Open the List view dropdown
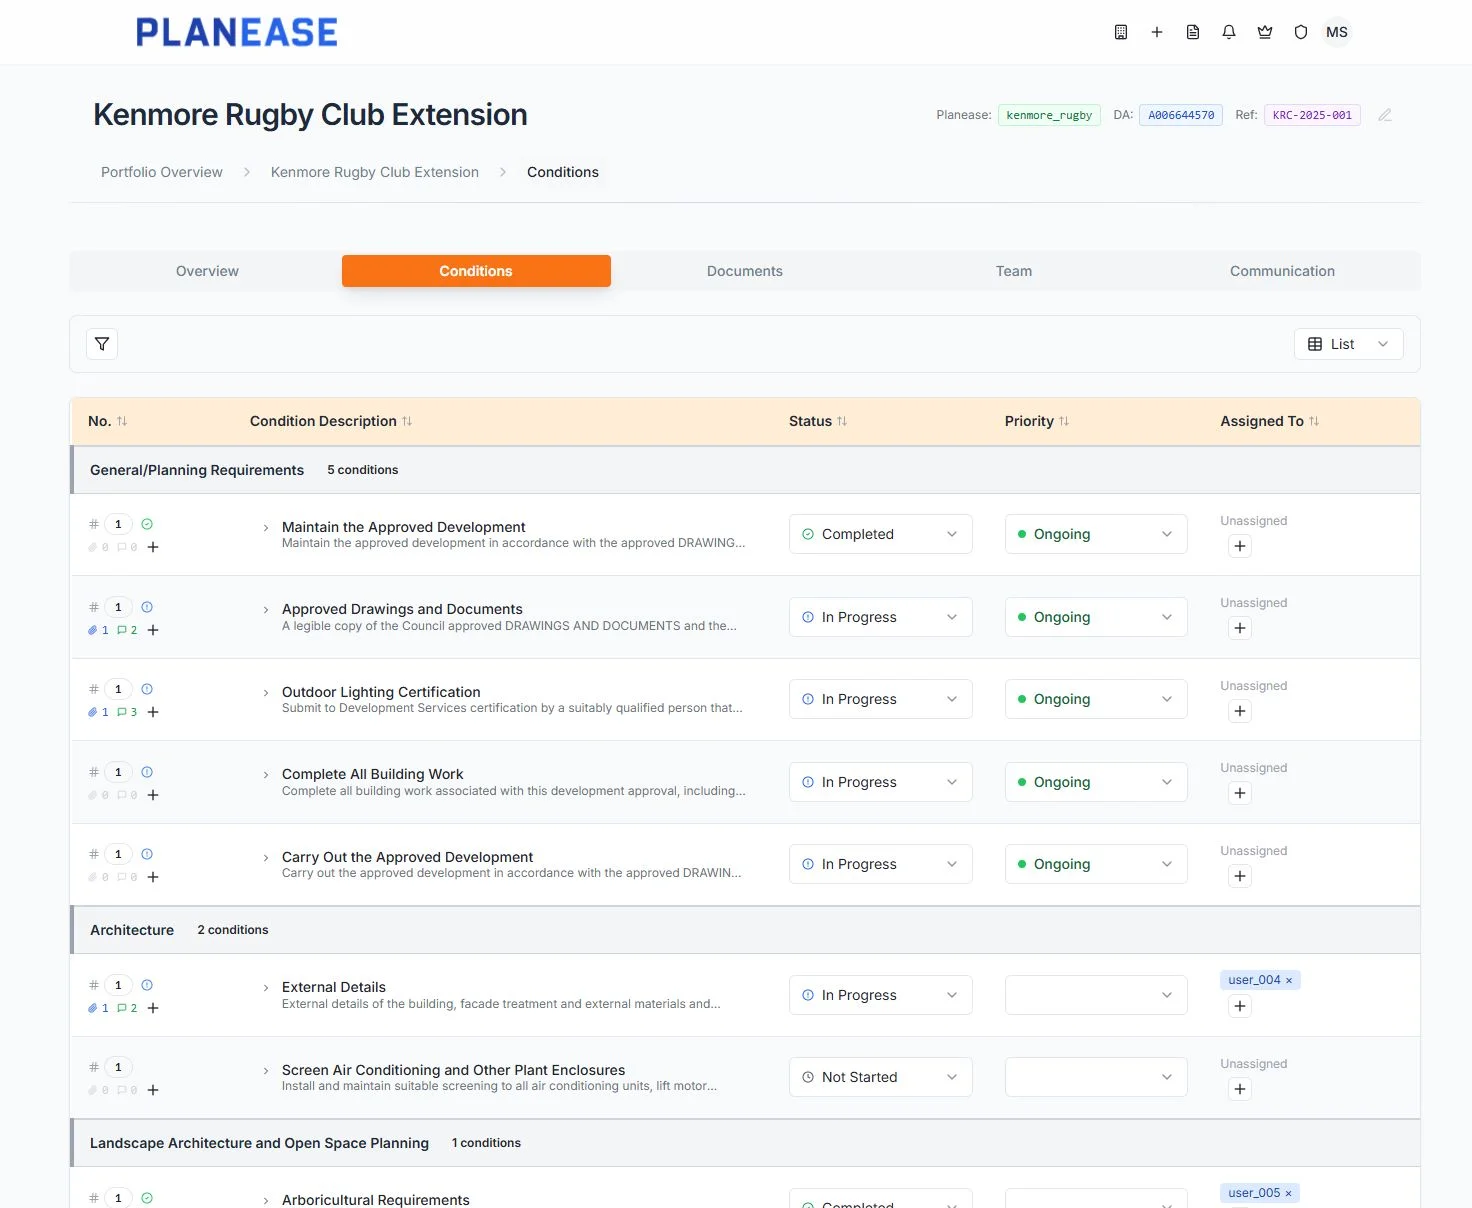The height and width of the screenshot is (1208, 1472). pos(1348,344)
